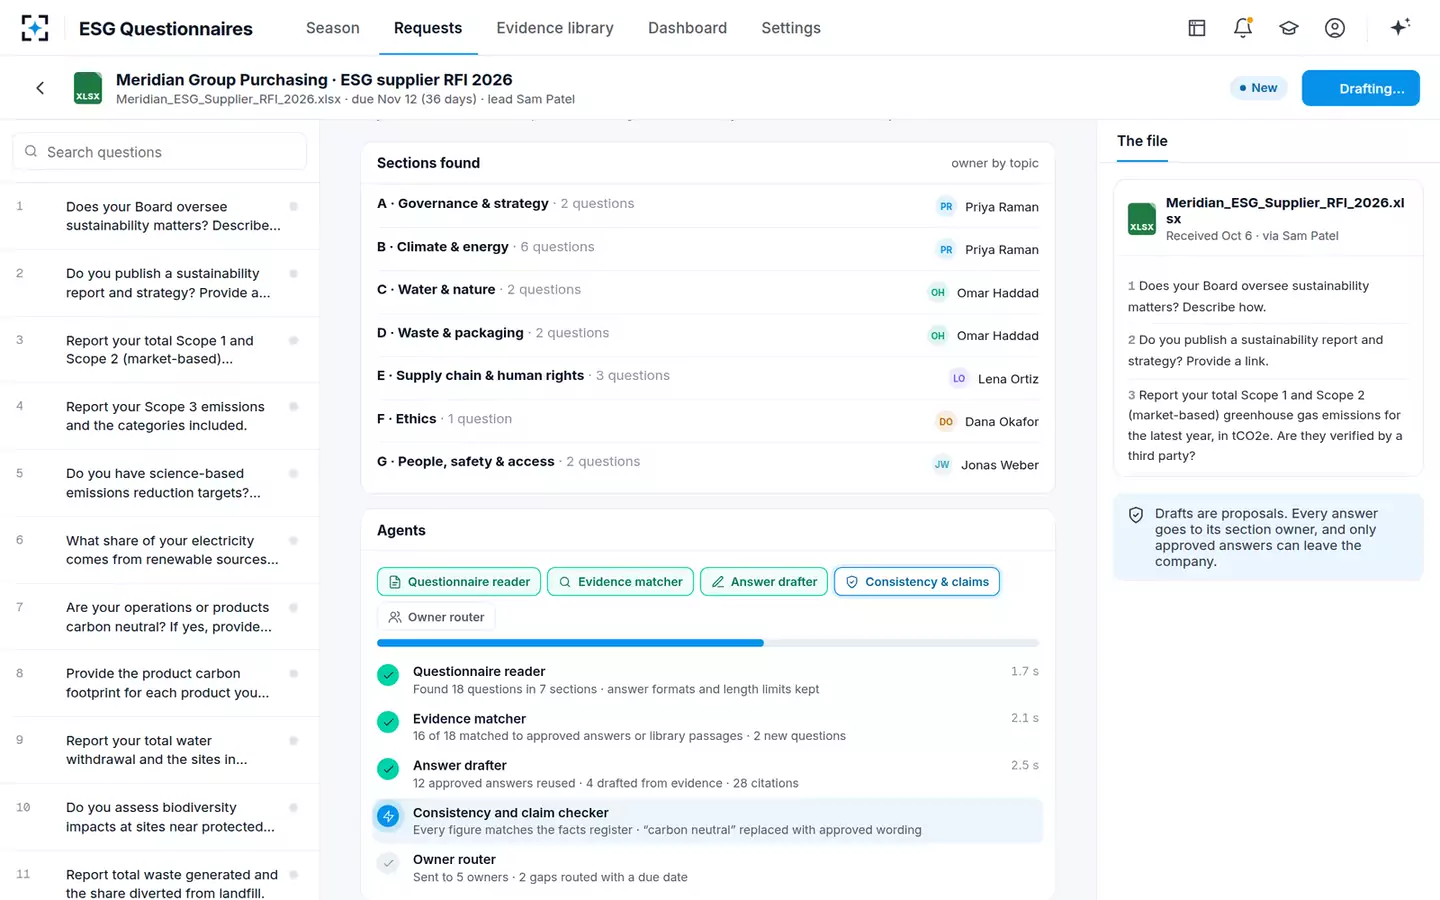The width and height of the screenshot is (1440, 900).
Task: Open the Season tab
Action: pyautogui.click(x=333, y=28)
